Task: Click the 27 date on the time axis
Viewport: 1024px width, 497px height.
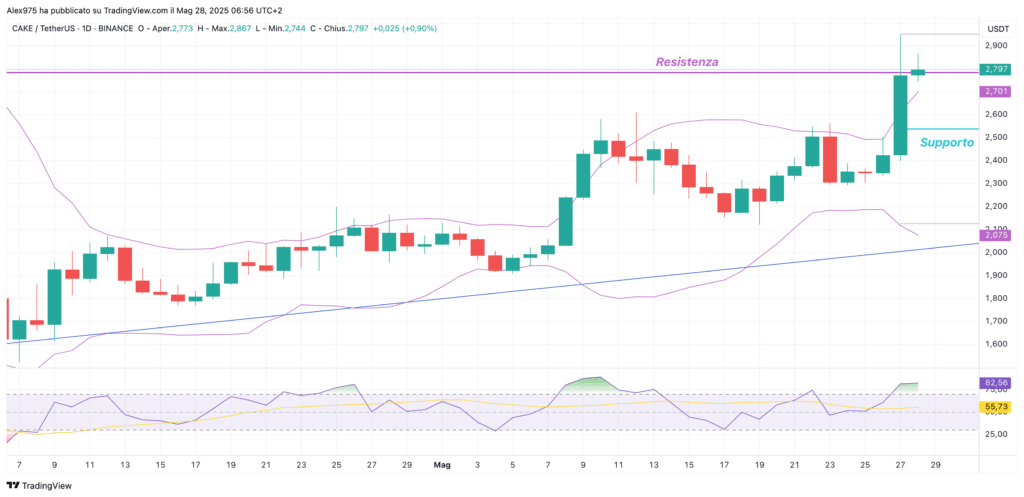Action: point(899,465)
